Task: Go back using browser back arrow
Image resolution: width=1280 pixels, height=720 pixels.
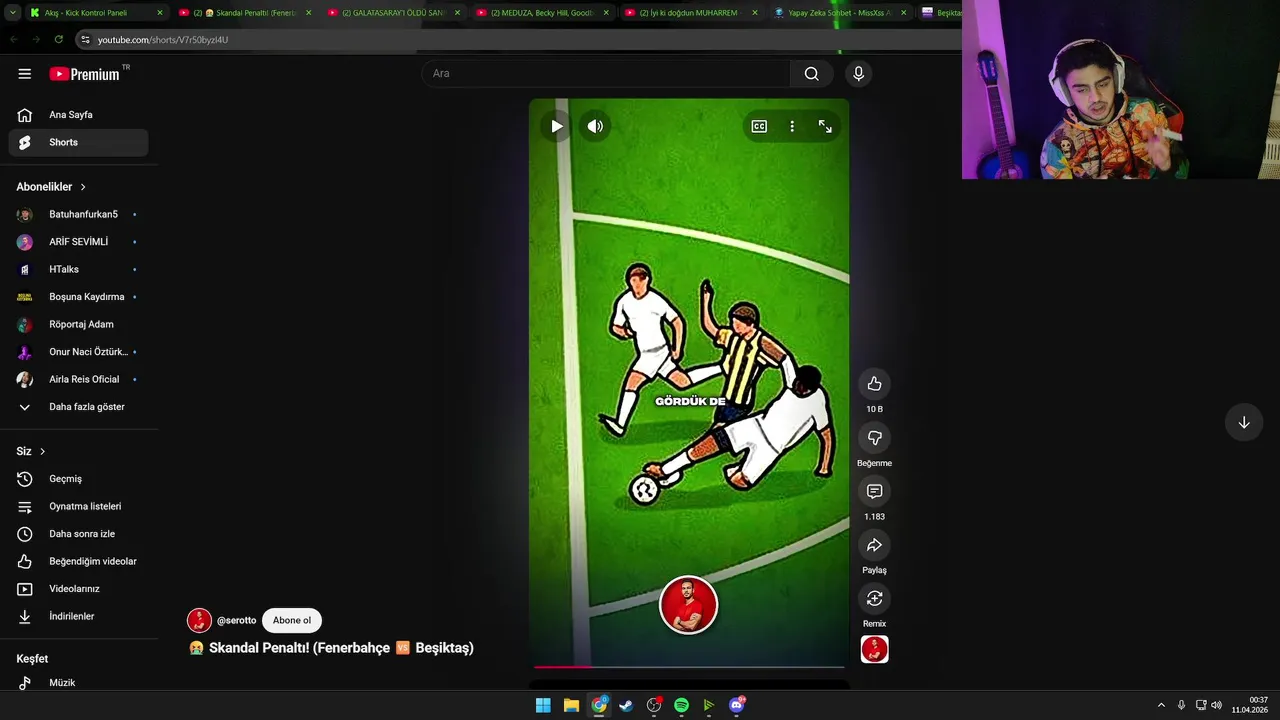Action: 14,39
